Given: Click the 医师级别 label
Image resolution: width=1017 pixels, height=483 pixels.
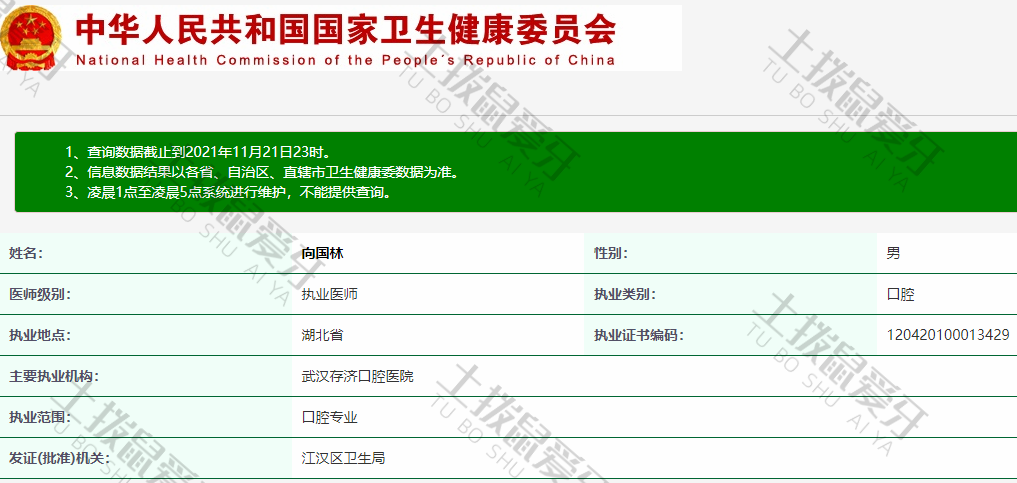Looking at the screenshot, I should [x=40, y=294].
